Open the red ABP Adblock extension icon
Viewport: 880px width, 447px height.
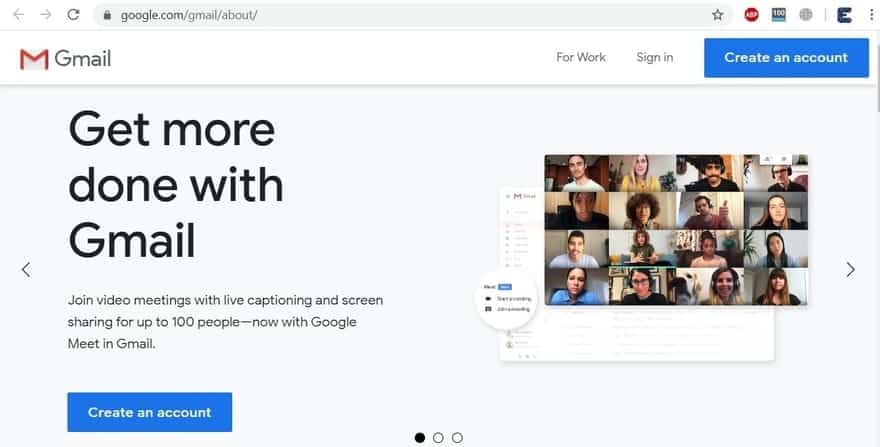751,15
